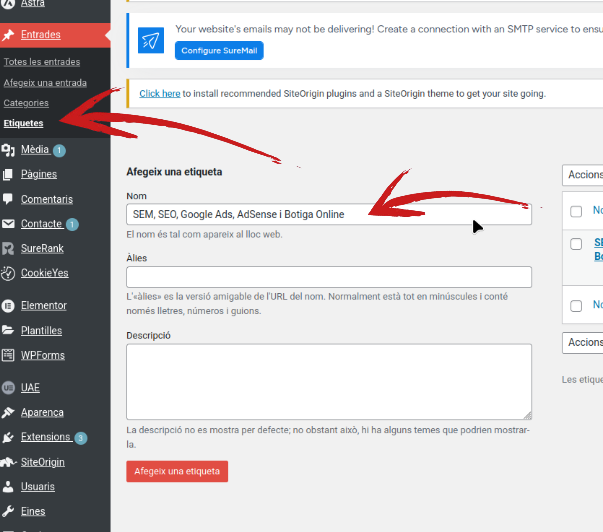Select the checkbox in table footer row
Image resolution: width=603 pixels, height=532 pixels.
point(576,305)
